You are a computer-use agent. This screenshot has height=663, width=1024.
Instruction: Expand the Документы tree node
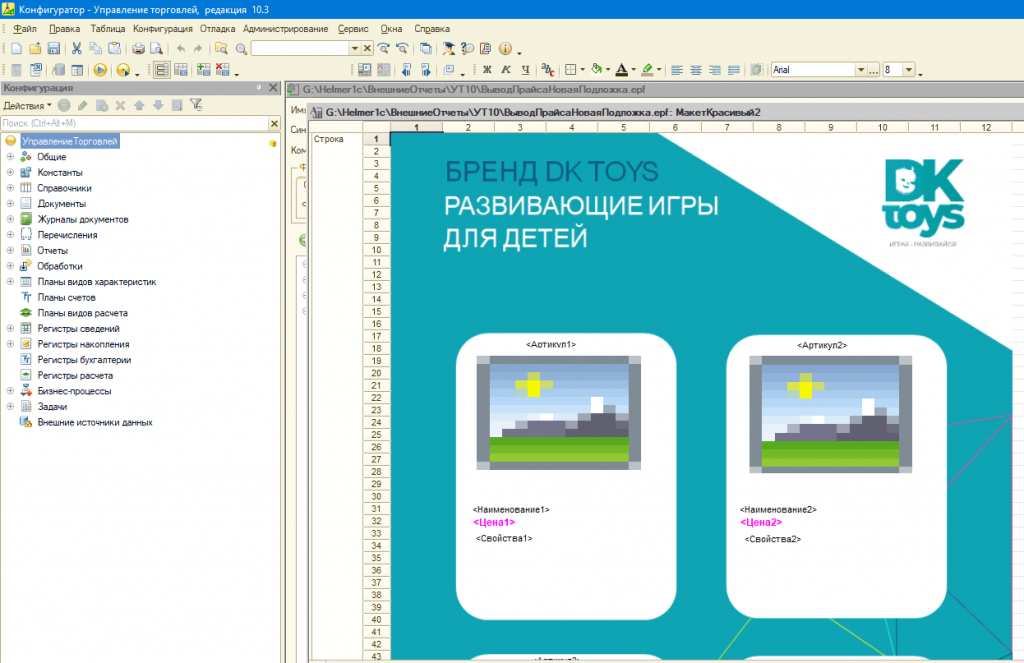(x=10, y=204)
